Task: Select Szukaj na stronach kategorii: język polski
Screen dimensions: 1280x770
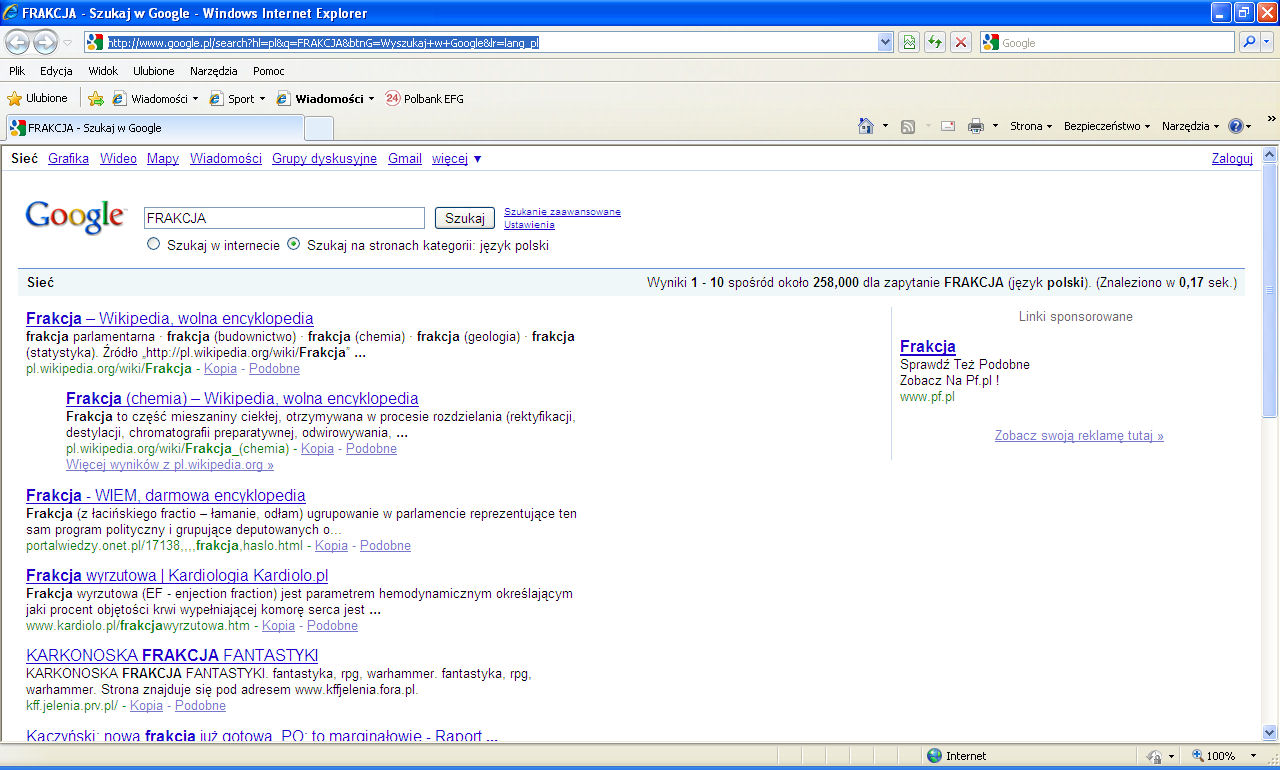Action: [293, 244]
